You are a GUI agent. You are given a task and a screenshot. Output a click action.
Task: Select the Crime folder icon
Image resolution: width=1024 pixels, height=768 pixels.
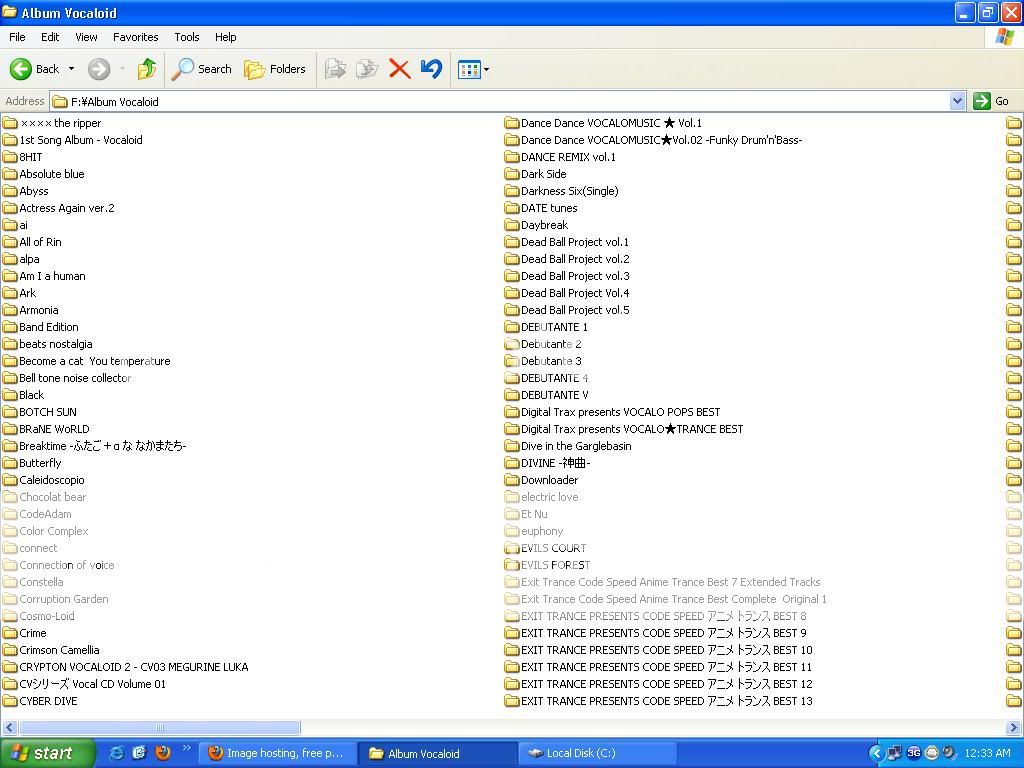pos(10,633)
